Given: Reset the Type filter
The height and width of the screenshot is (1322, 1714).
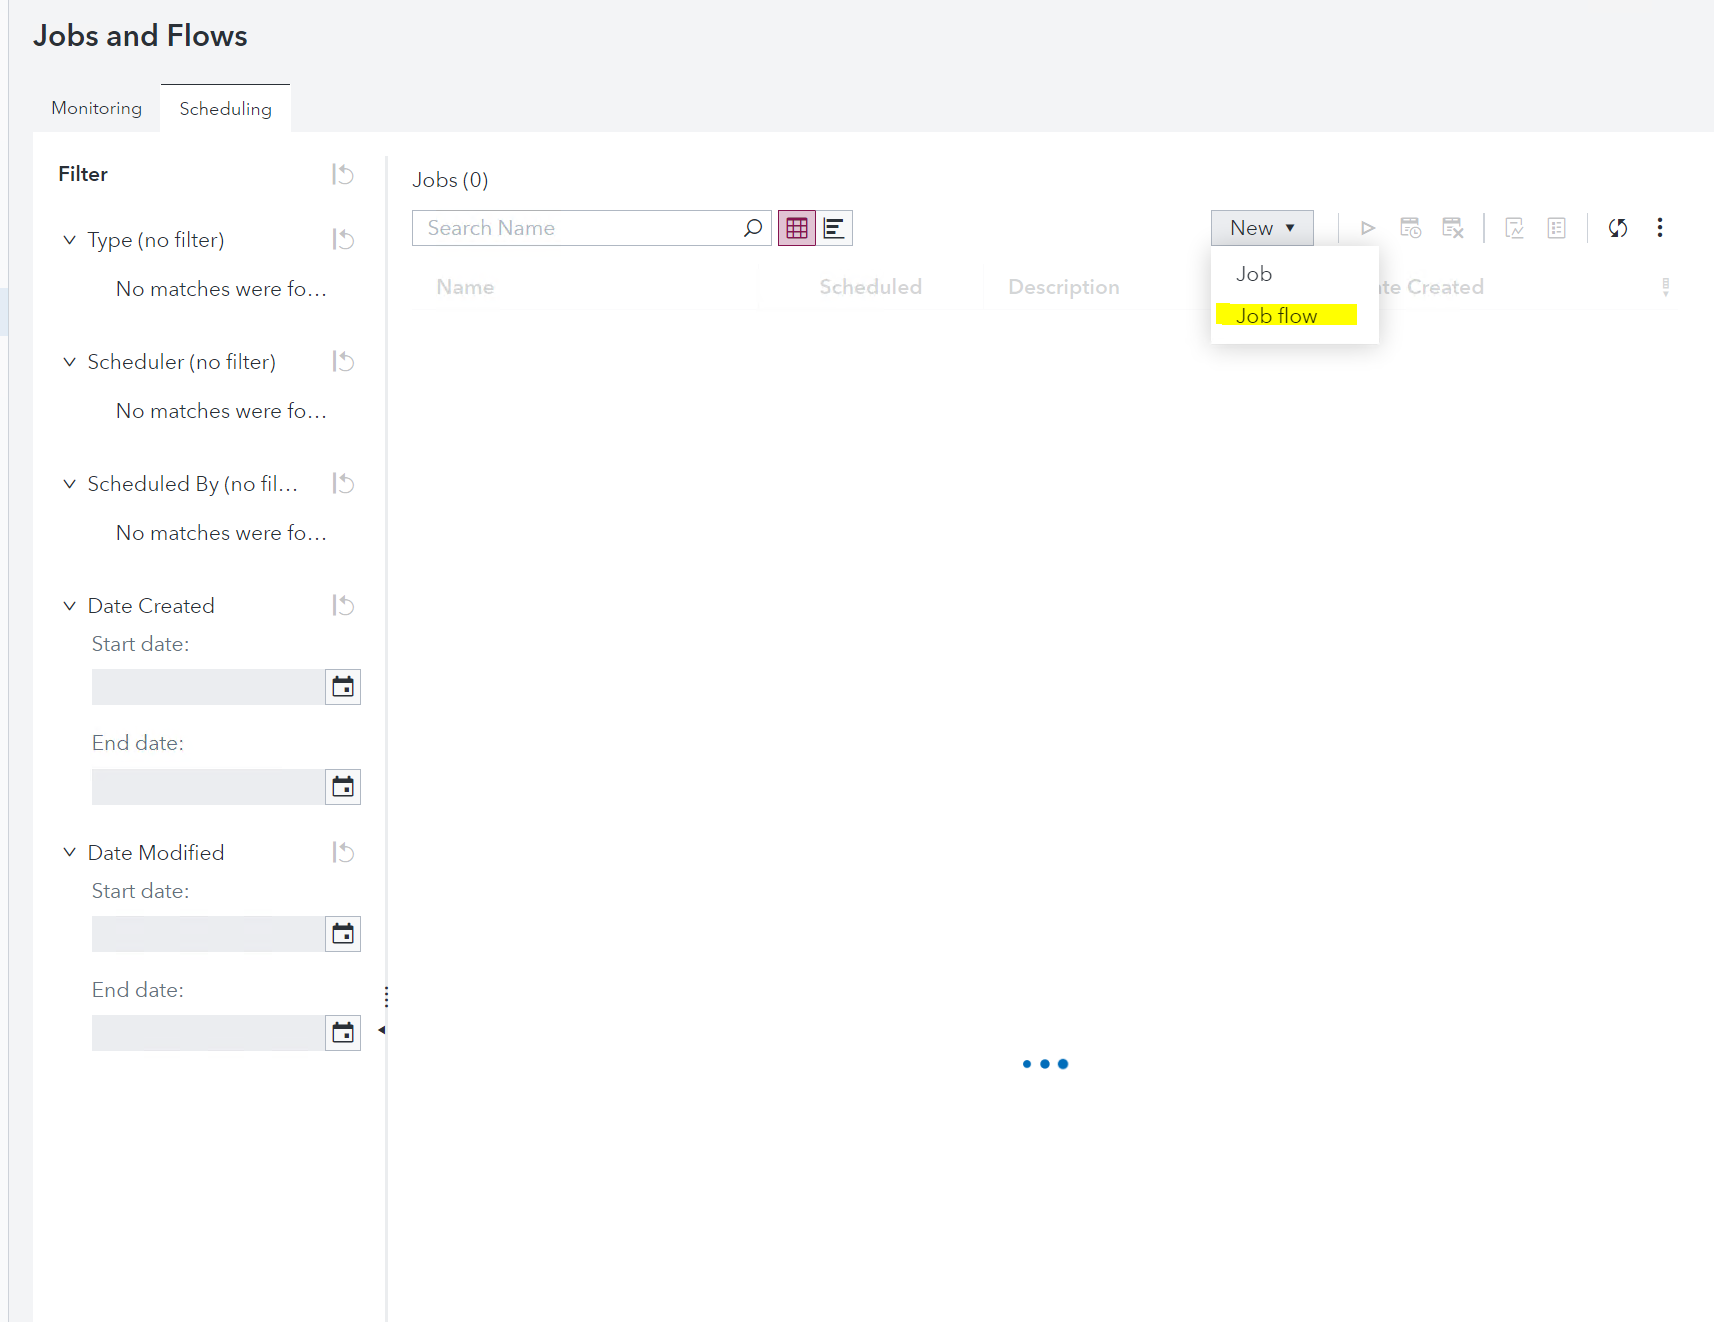Looking at the screenshot, I should pos(343,239).
